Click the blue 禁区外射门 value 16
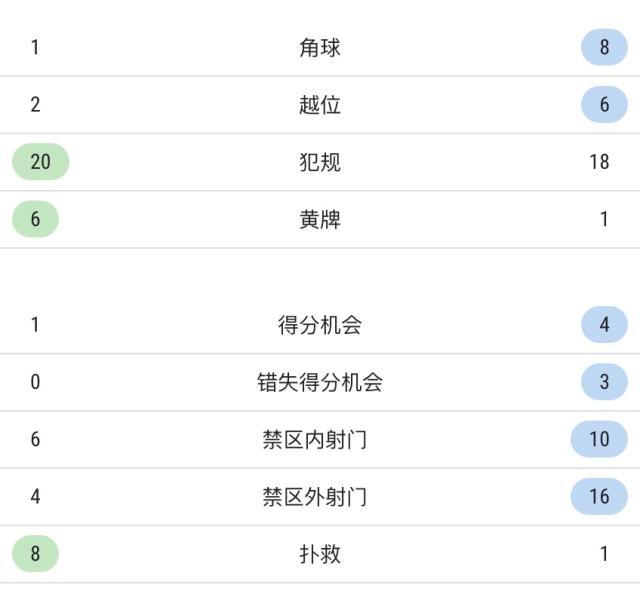The height and width of the screenshot is (597, 640). [599, 496]
